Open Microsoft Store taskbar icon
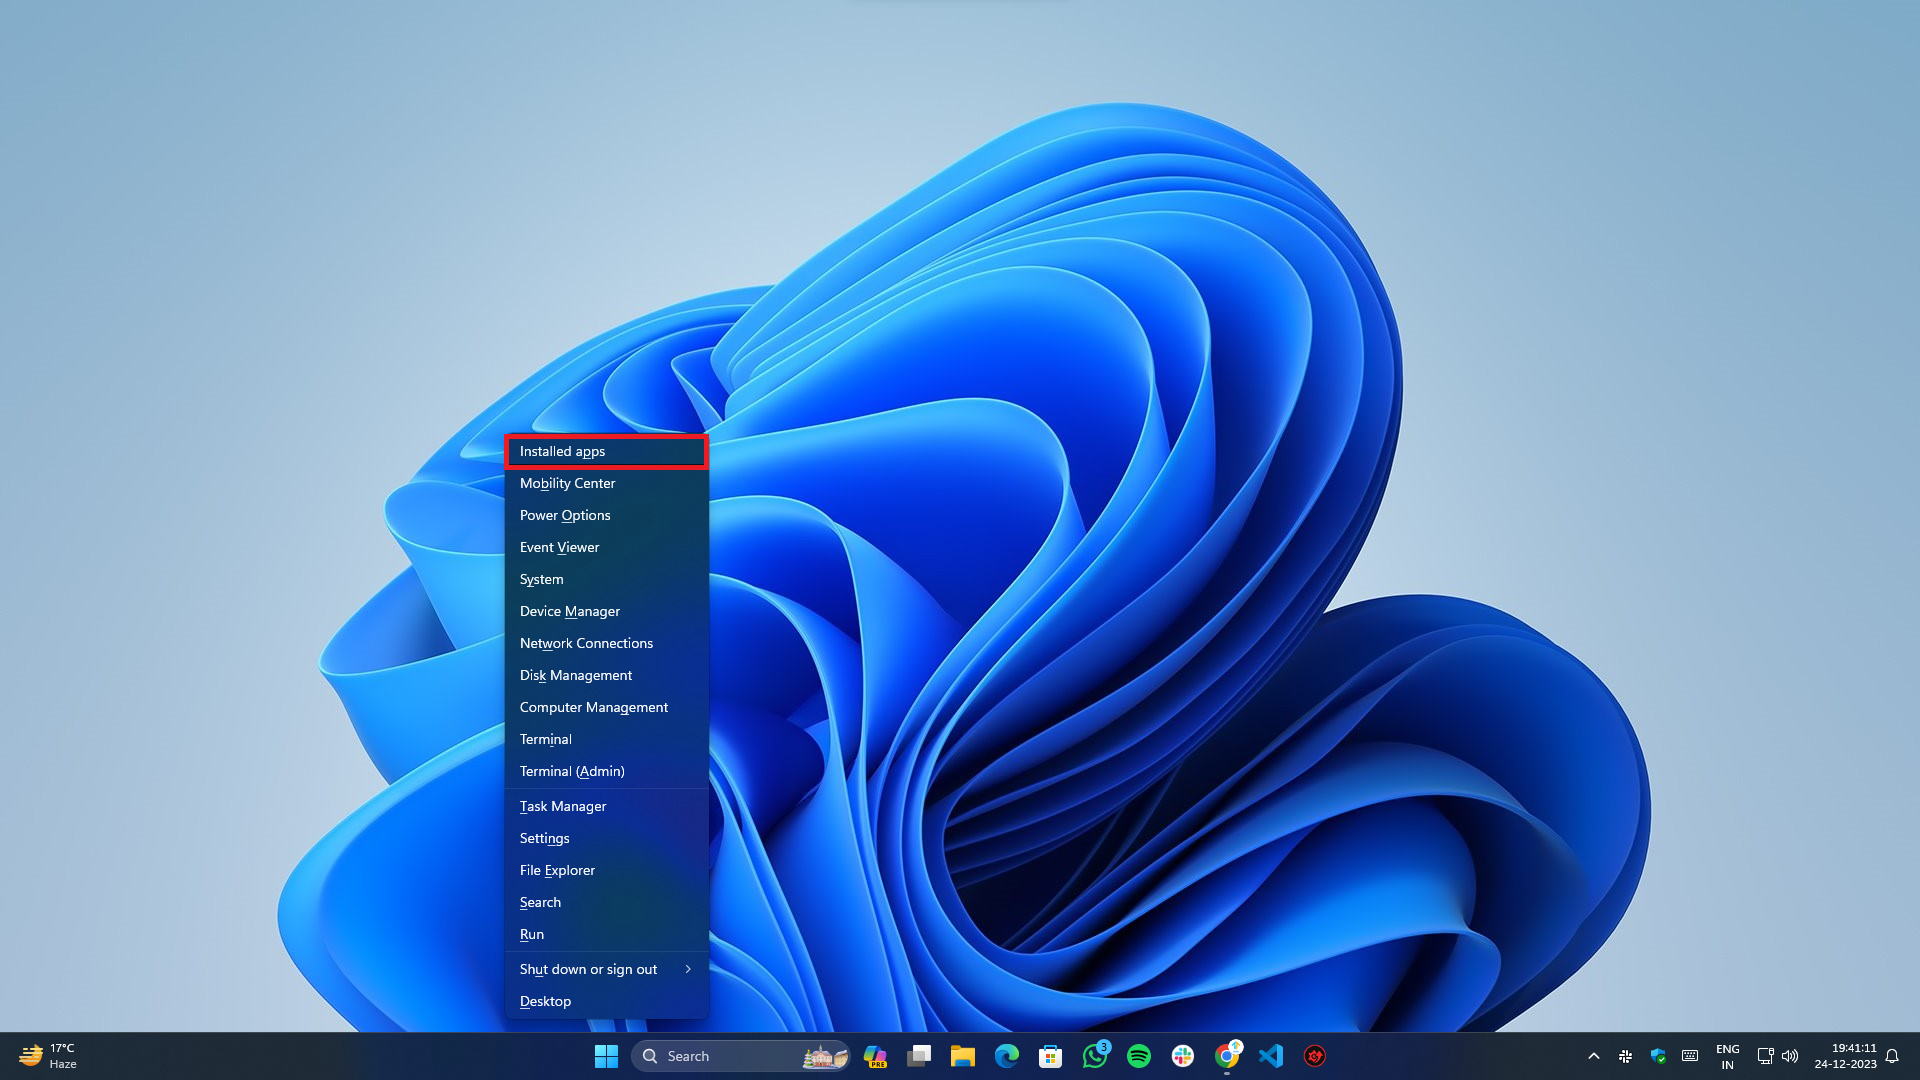Image resolution: width=1920 pixels, height=1080 pixels. coord(1051,1056)
